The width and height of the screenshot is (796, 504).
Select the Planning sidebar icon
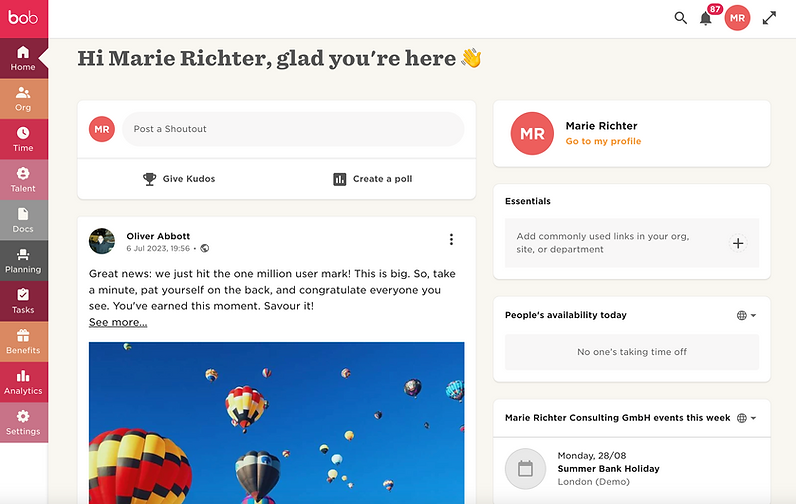23,261
